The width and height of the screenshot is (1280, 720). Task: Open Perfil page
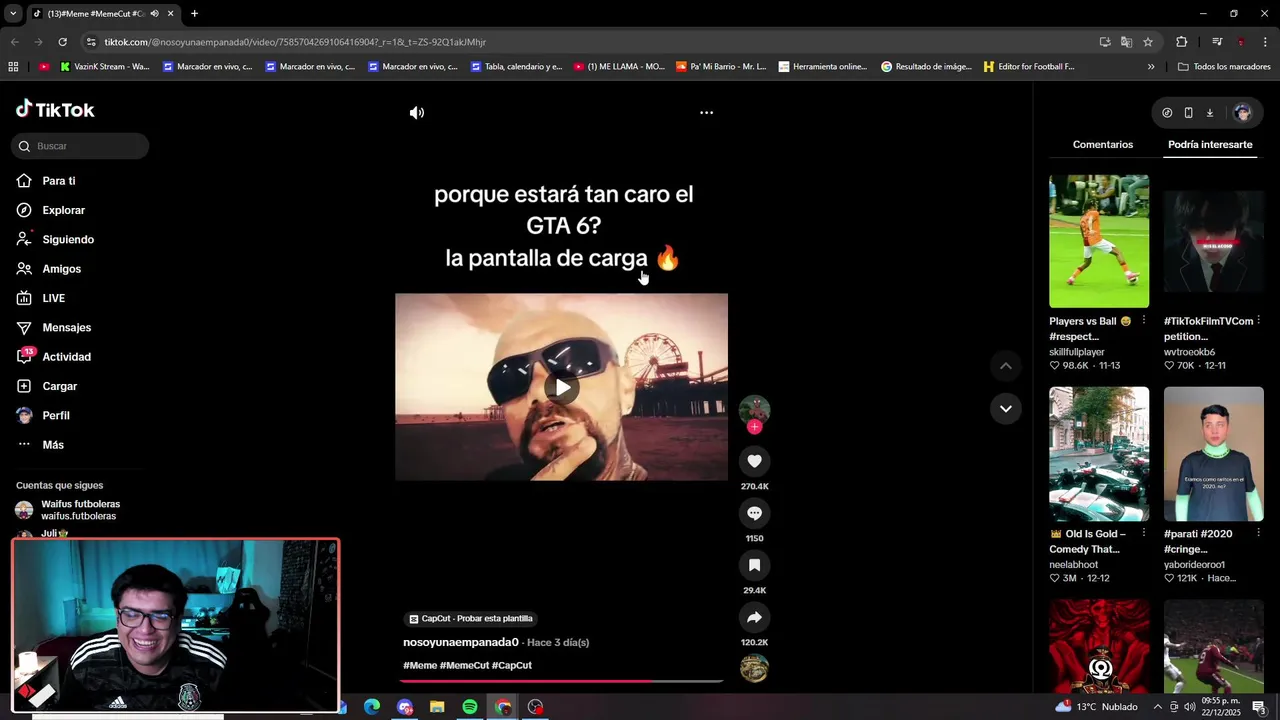pos(55,415)
